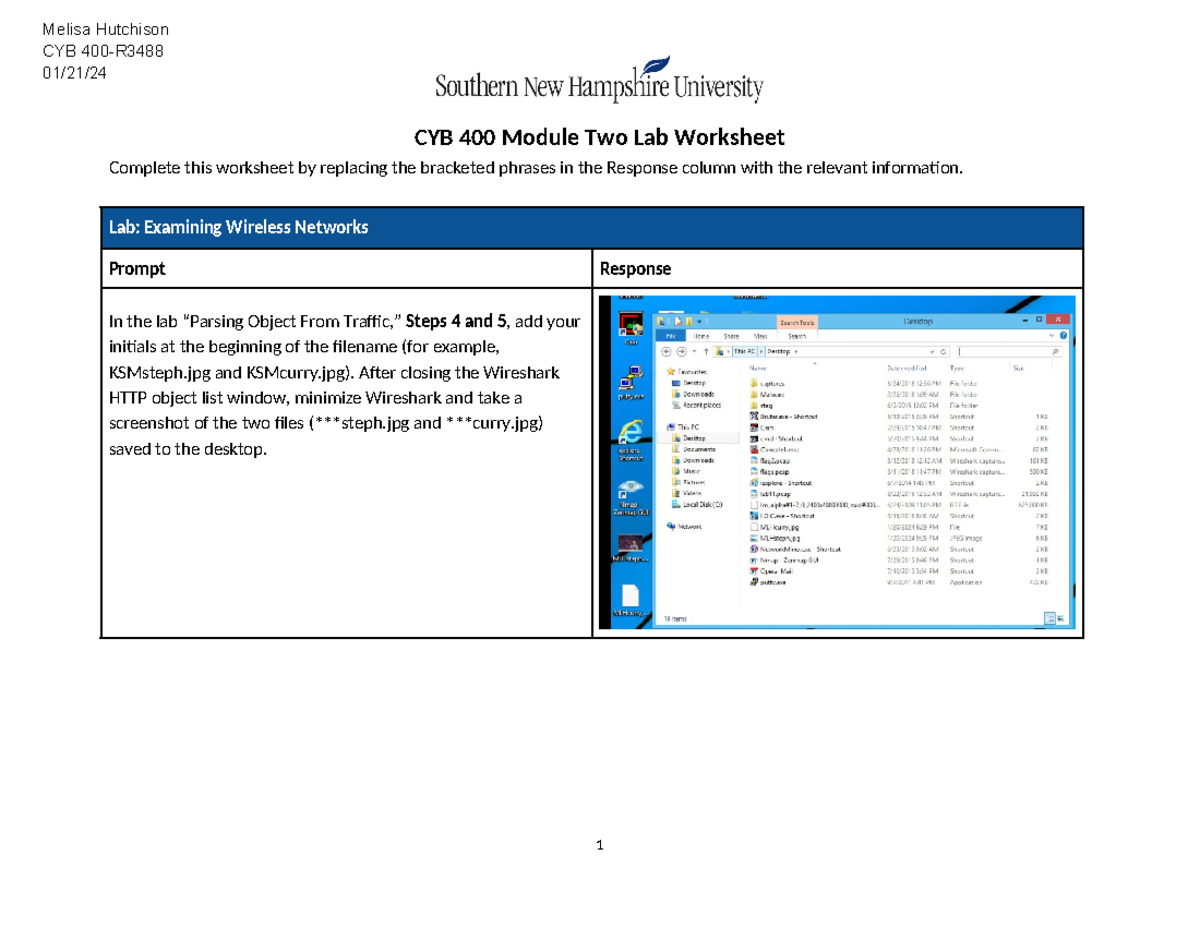The height and width of the screenshot is (927, 1200).
Task: Open the Explorer help question mark
Action: pos(1062,337)
